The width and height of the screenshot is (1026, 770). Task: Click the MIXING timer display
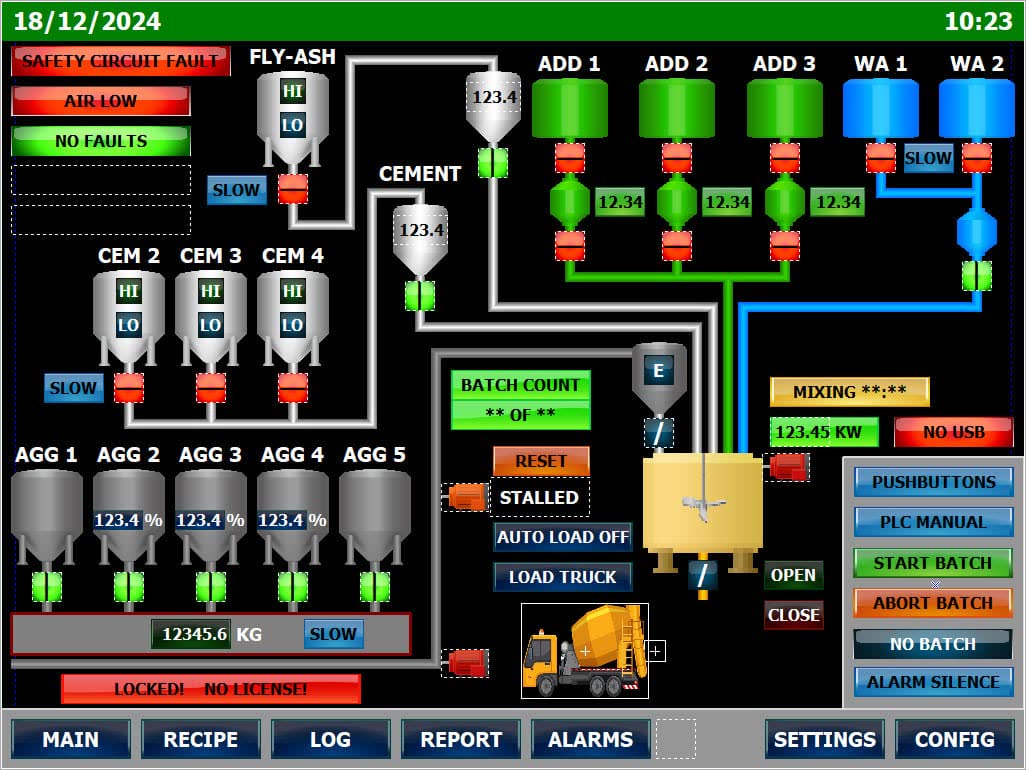coord(849,392)
